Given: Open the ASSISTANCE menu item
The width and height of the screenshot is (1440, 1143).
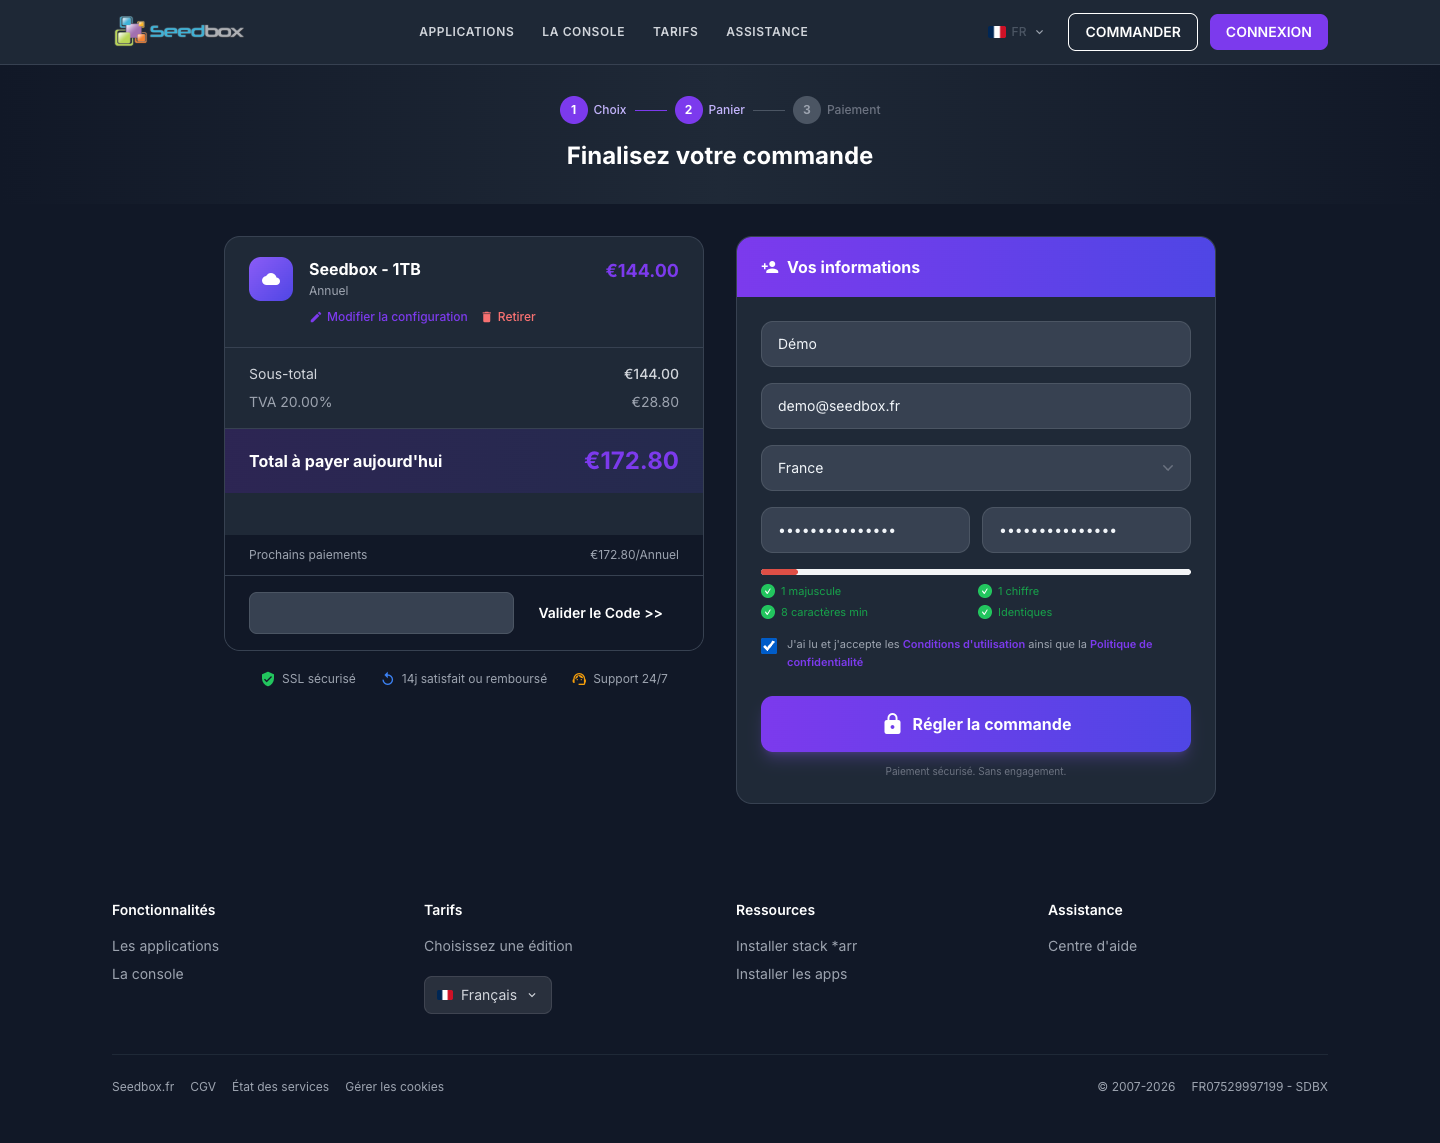Looking at the screenshot, I should tap(767, 32).
